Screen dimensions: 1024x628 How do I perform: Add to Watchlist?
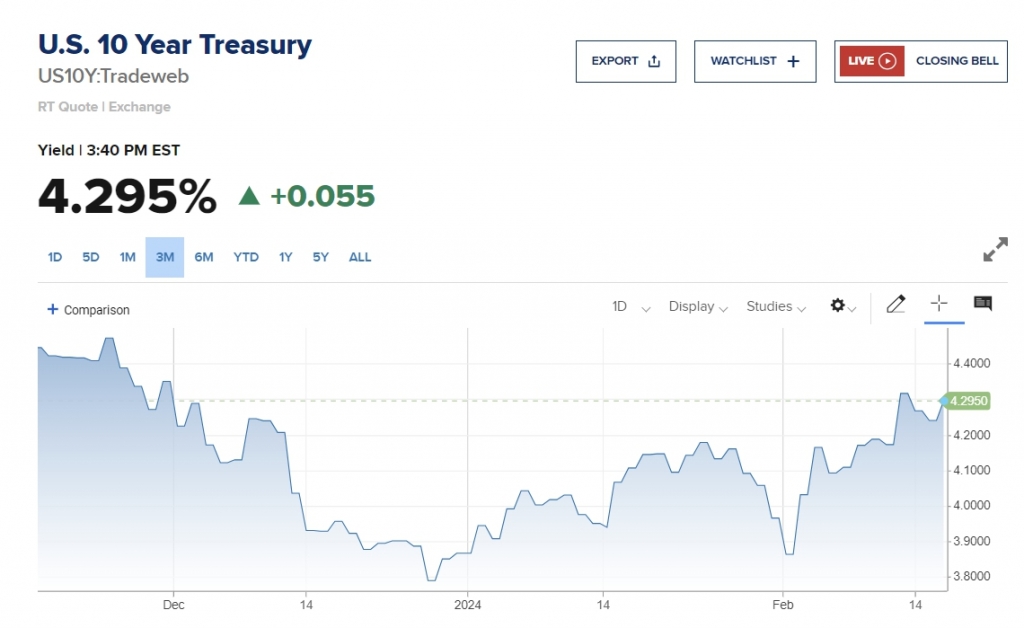click(755, 61)
